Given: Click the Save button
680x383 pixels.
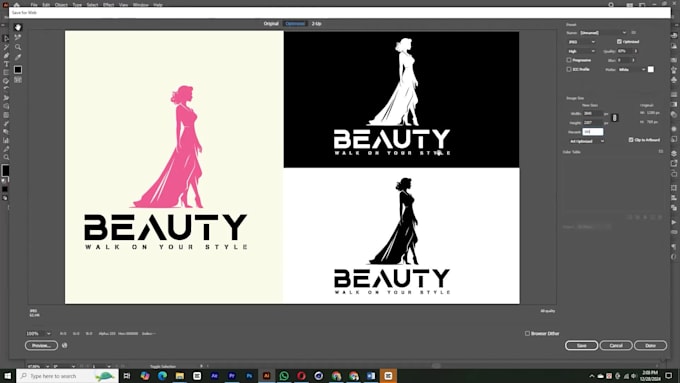Looking at the screenshot, I should tap(581, 345).
